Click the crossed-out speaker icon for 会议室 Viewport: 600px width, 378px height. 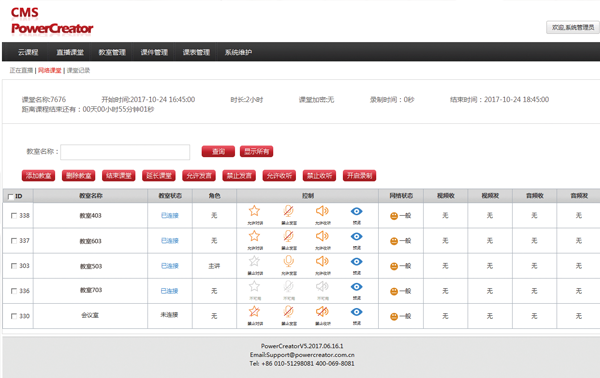(x=322, y=312)
